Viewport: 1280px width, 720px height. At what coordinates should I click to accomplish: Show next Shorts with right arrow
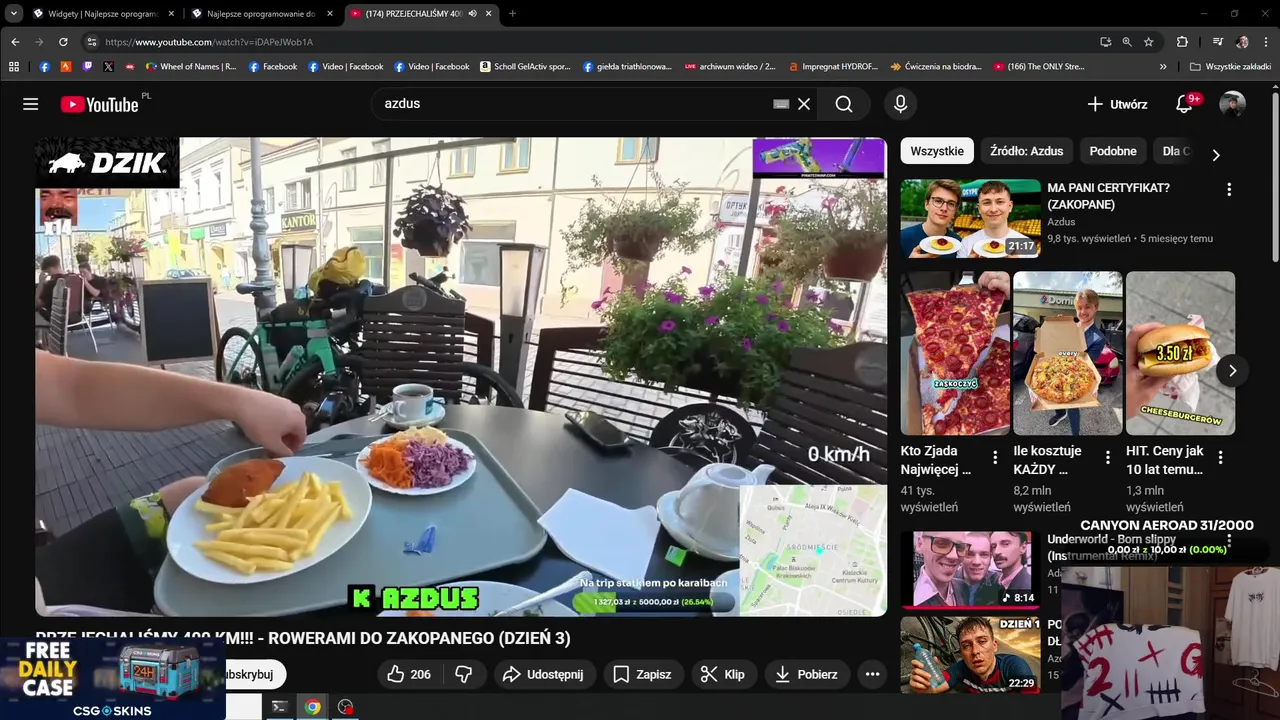click(1232, 370)
